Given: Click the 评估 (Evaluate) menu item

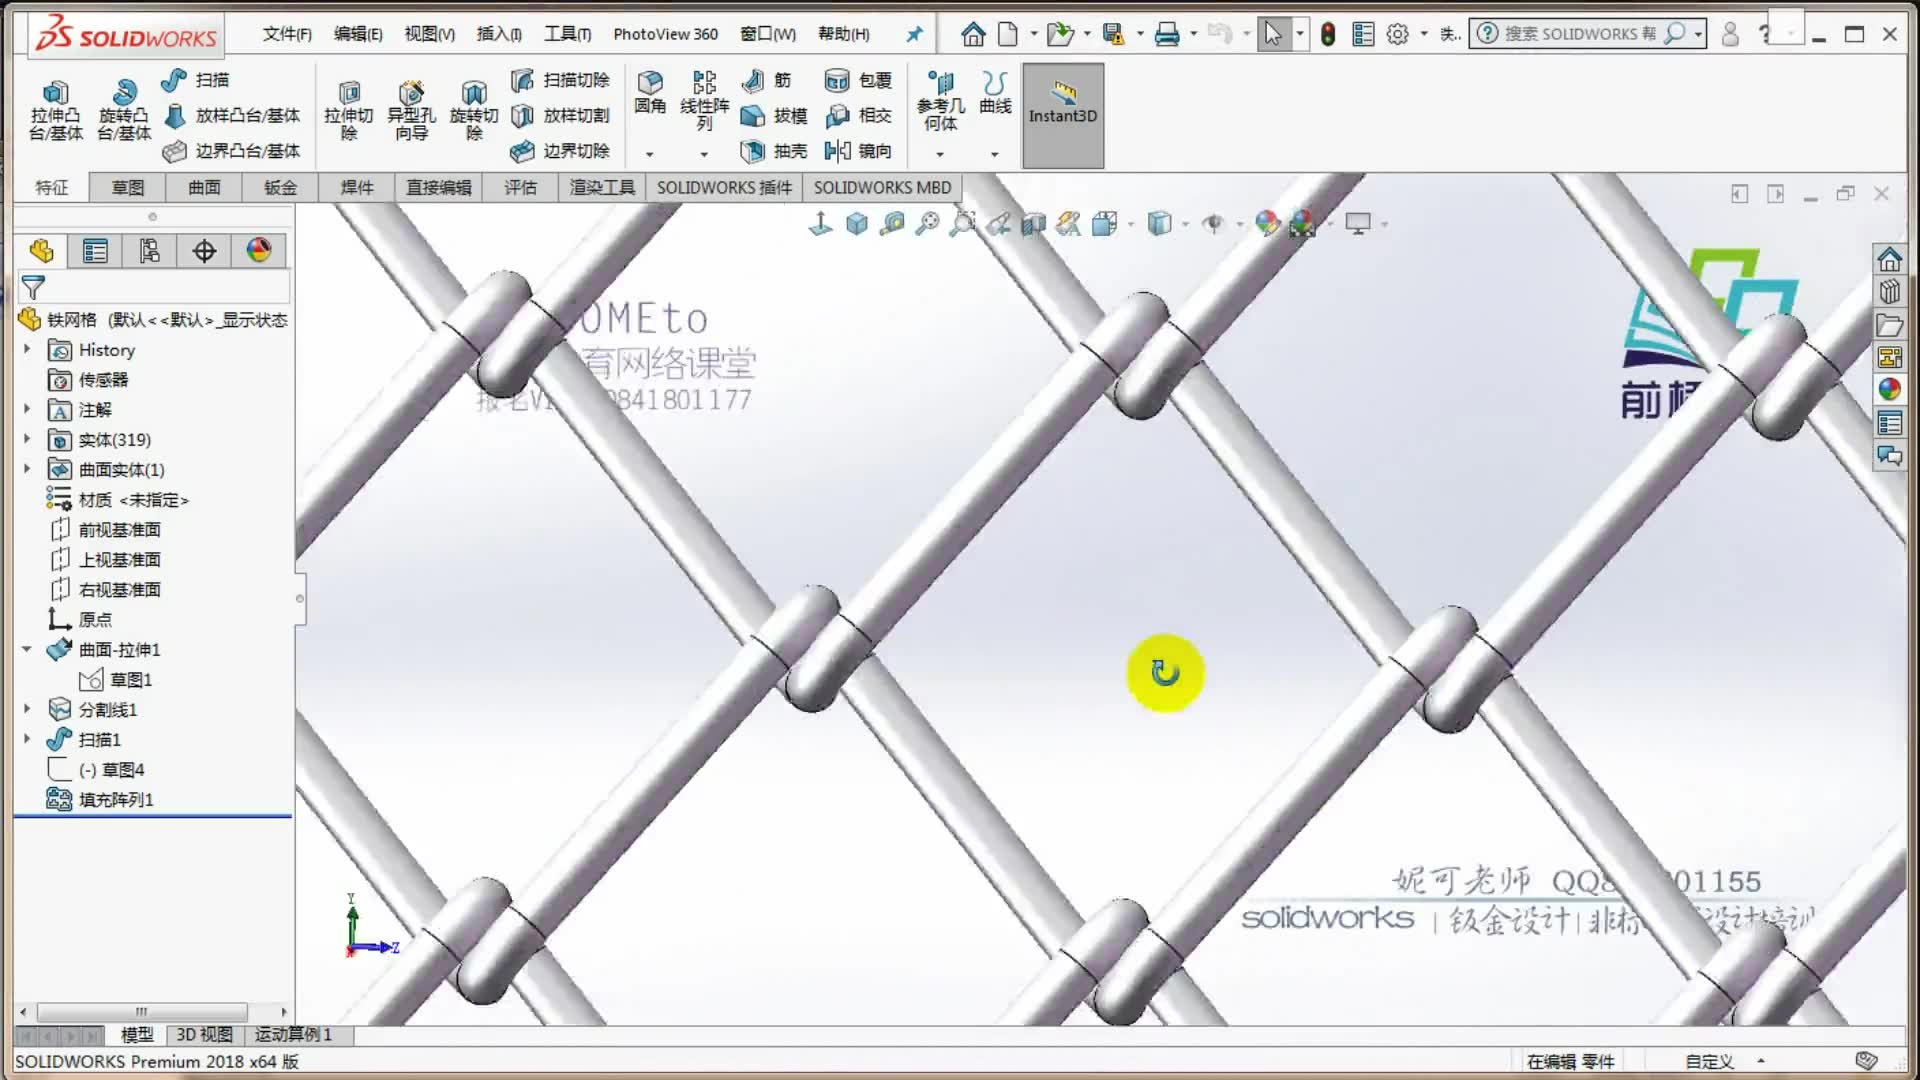Looking at the screenshot, I should 521,187.
